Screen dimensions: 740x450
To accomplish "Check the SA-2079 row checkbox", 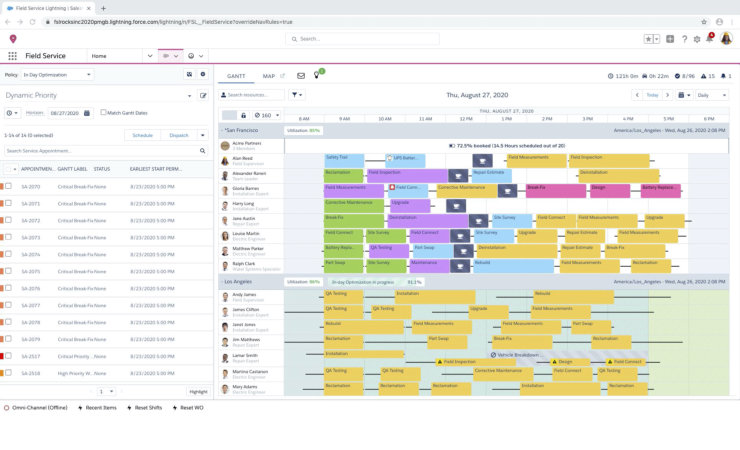I will 8,339.
